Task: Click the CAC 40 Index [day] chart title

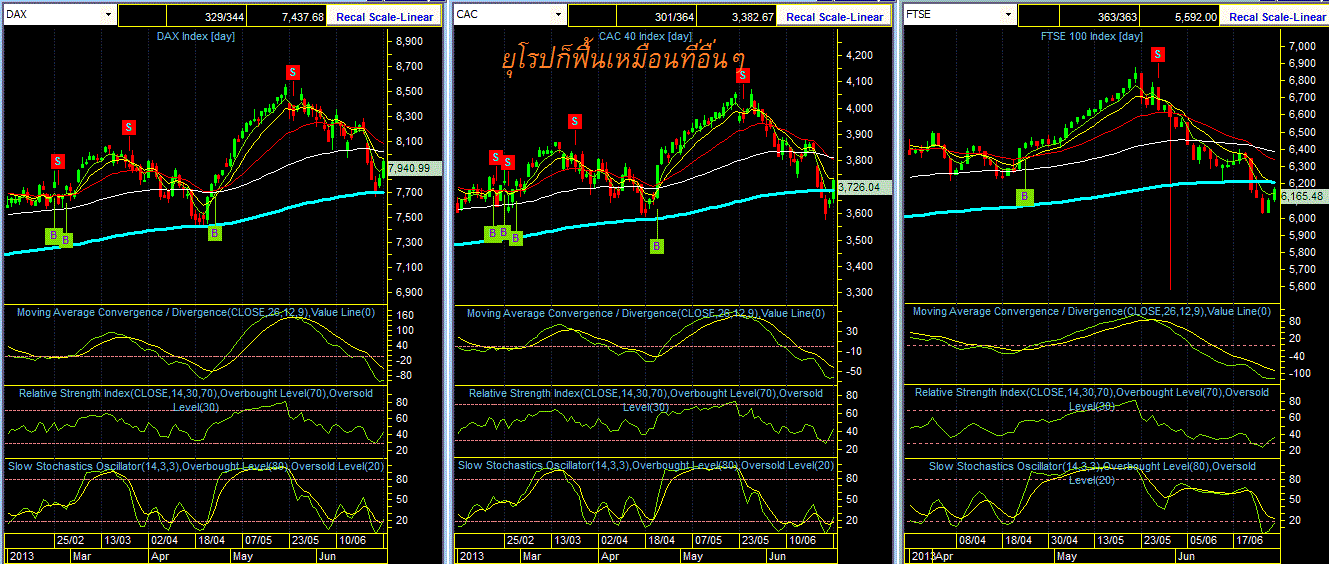Action: coord(645,36)
